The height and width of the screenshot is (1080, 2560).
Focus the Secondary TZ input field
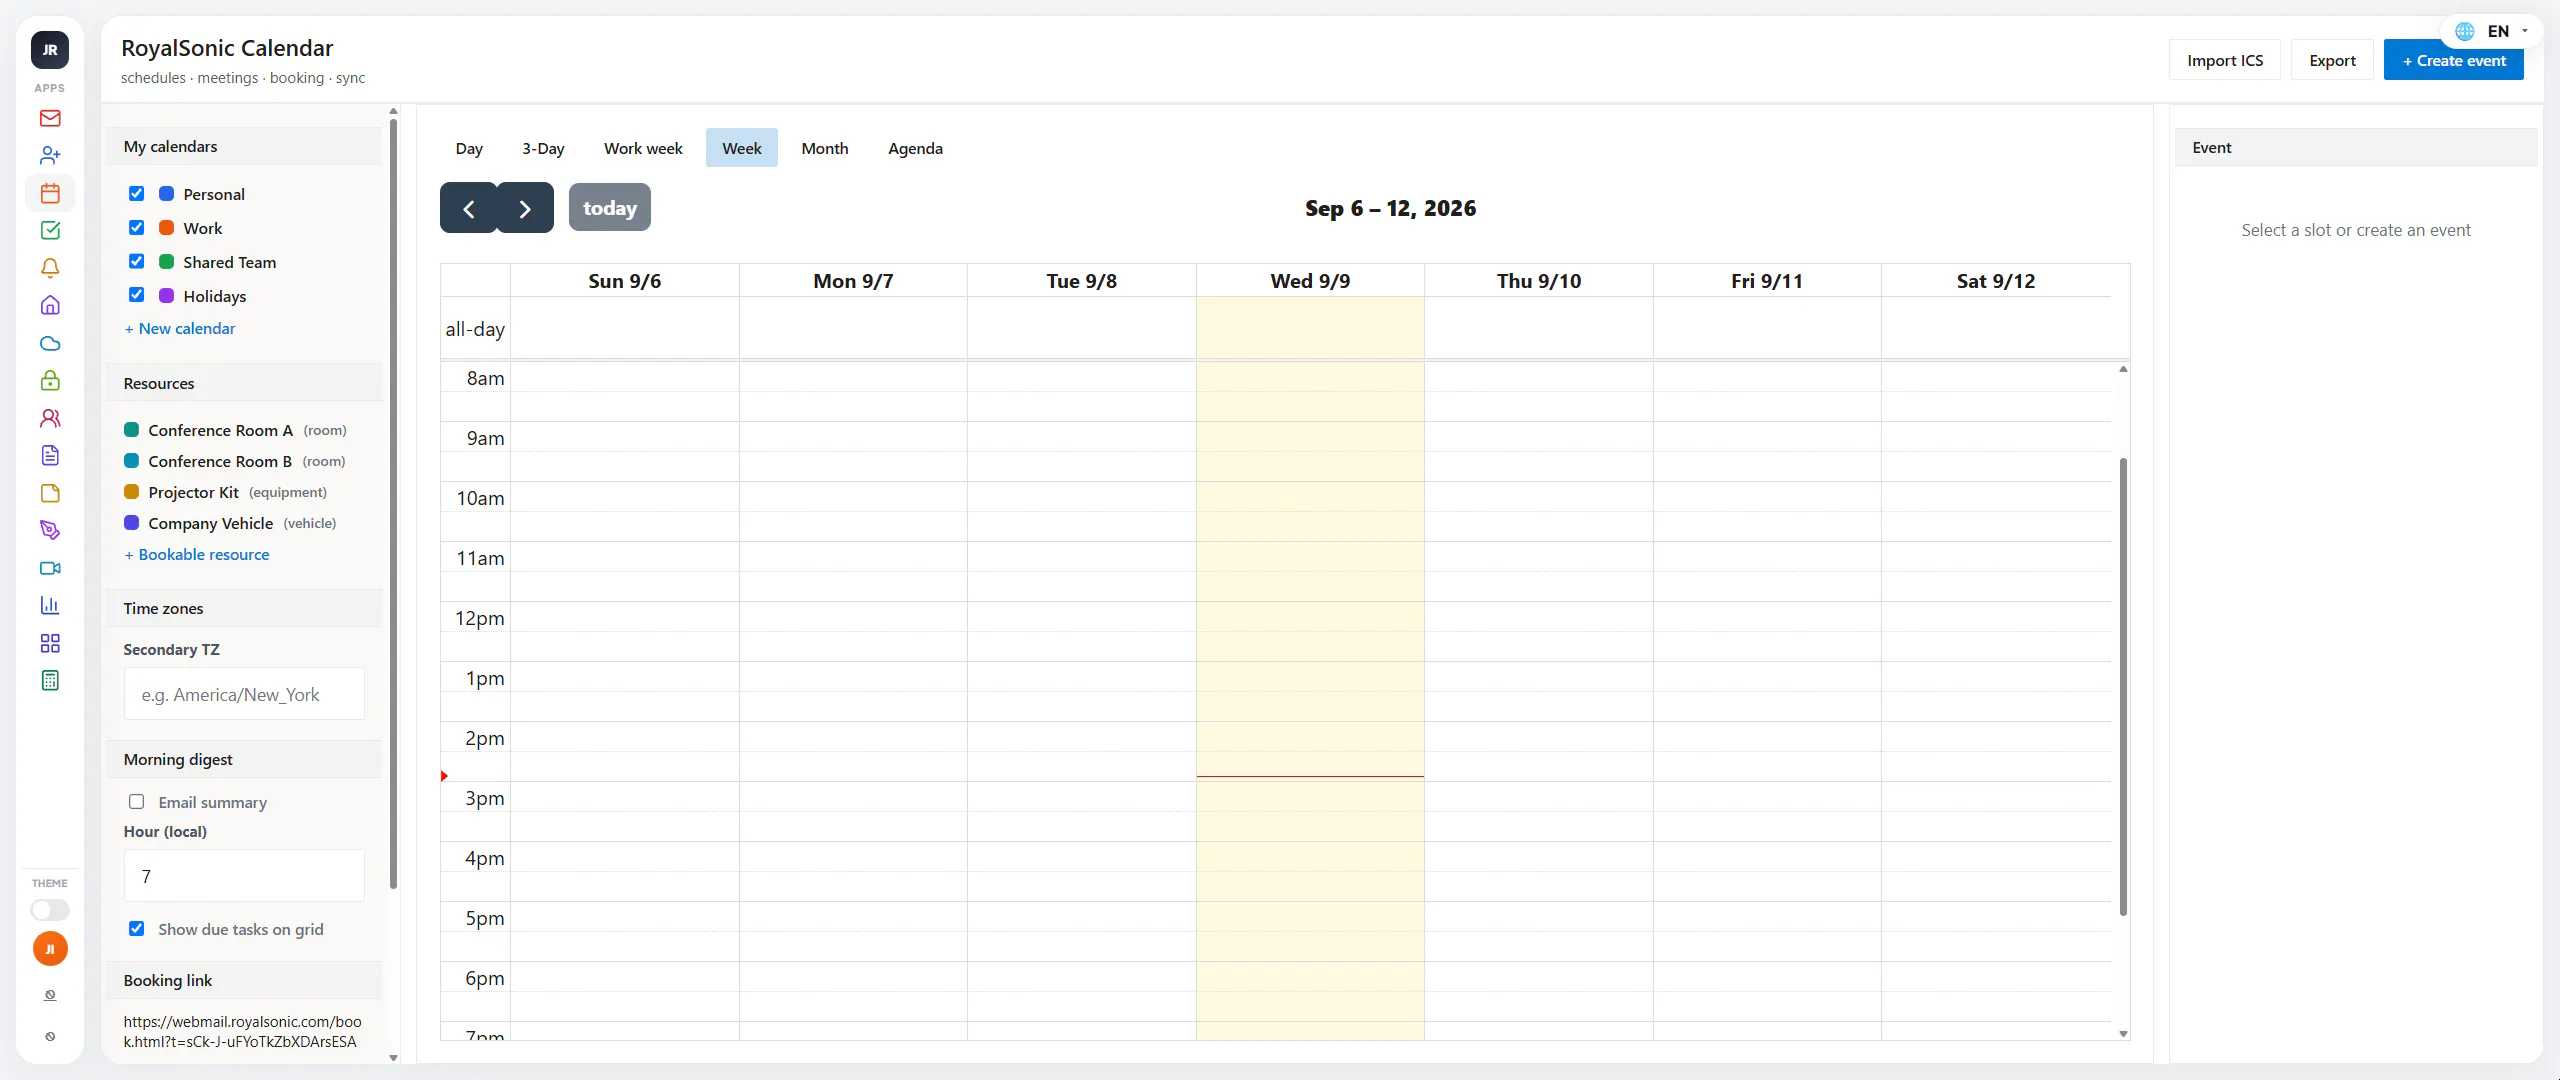point(244,695)
